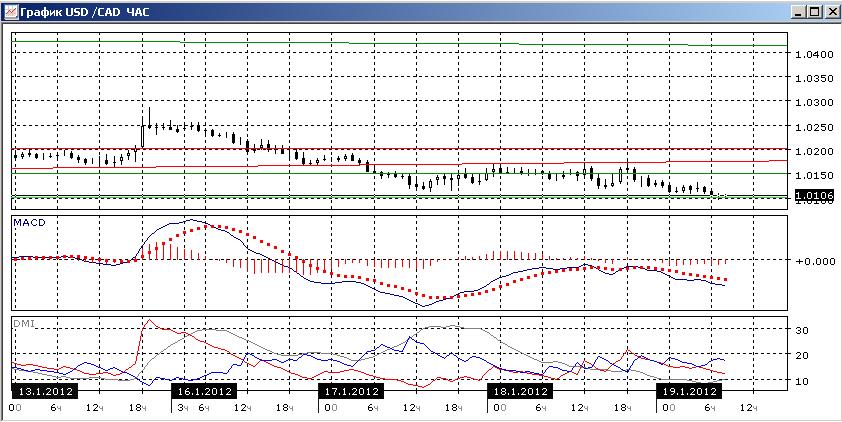Minimize the USD/CAD chart window

(x=797, y=12)
